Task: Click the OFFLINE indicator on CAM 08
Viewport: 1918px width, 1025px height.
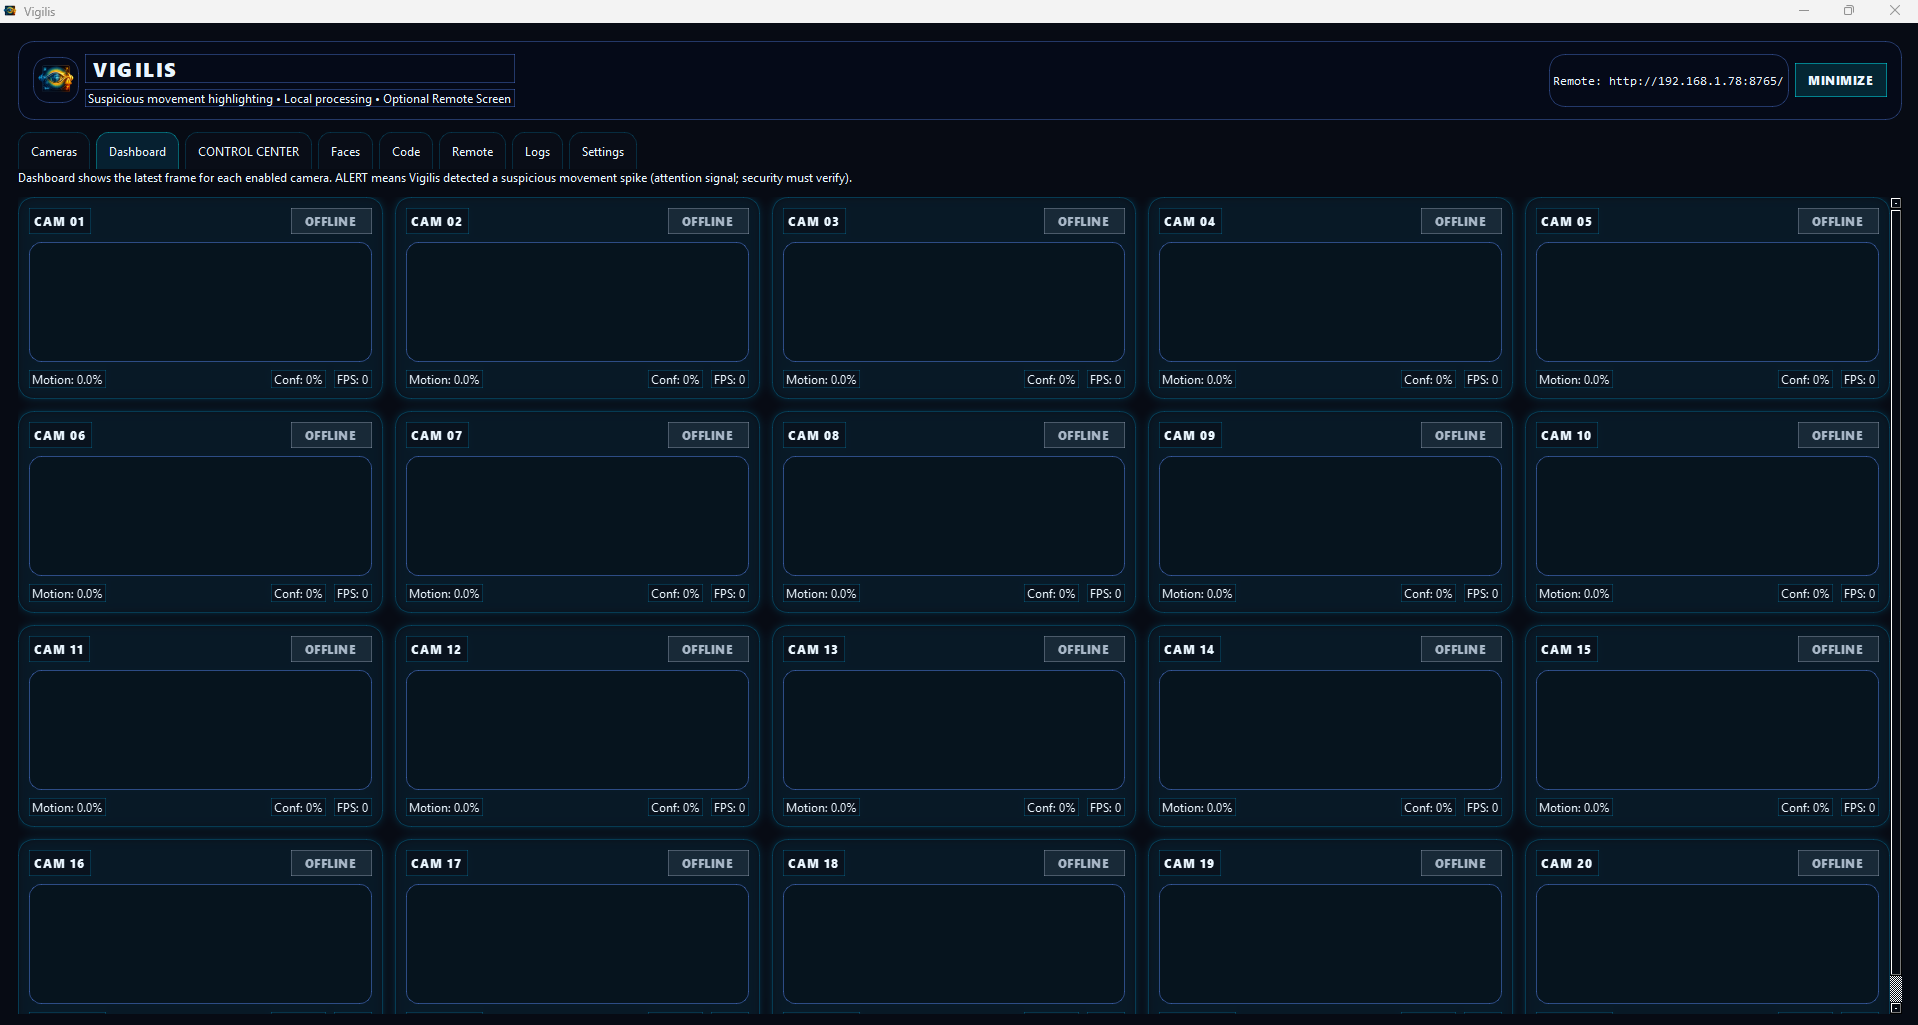Action: point(1083,435)
